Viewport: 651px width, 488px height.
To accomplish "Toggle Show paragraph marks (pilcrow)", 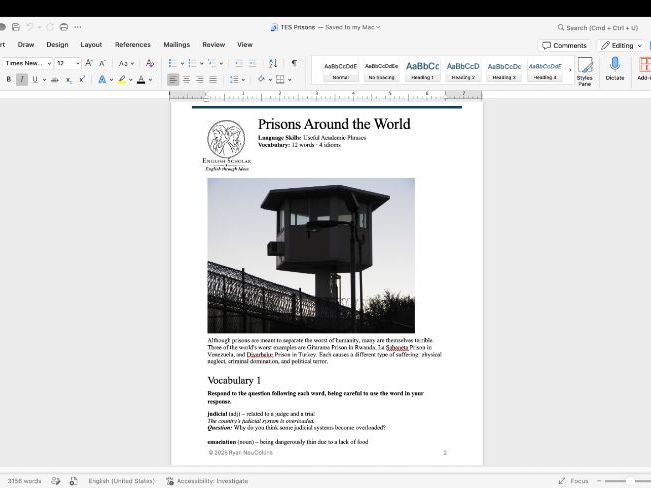I will pos(294,63).
